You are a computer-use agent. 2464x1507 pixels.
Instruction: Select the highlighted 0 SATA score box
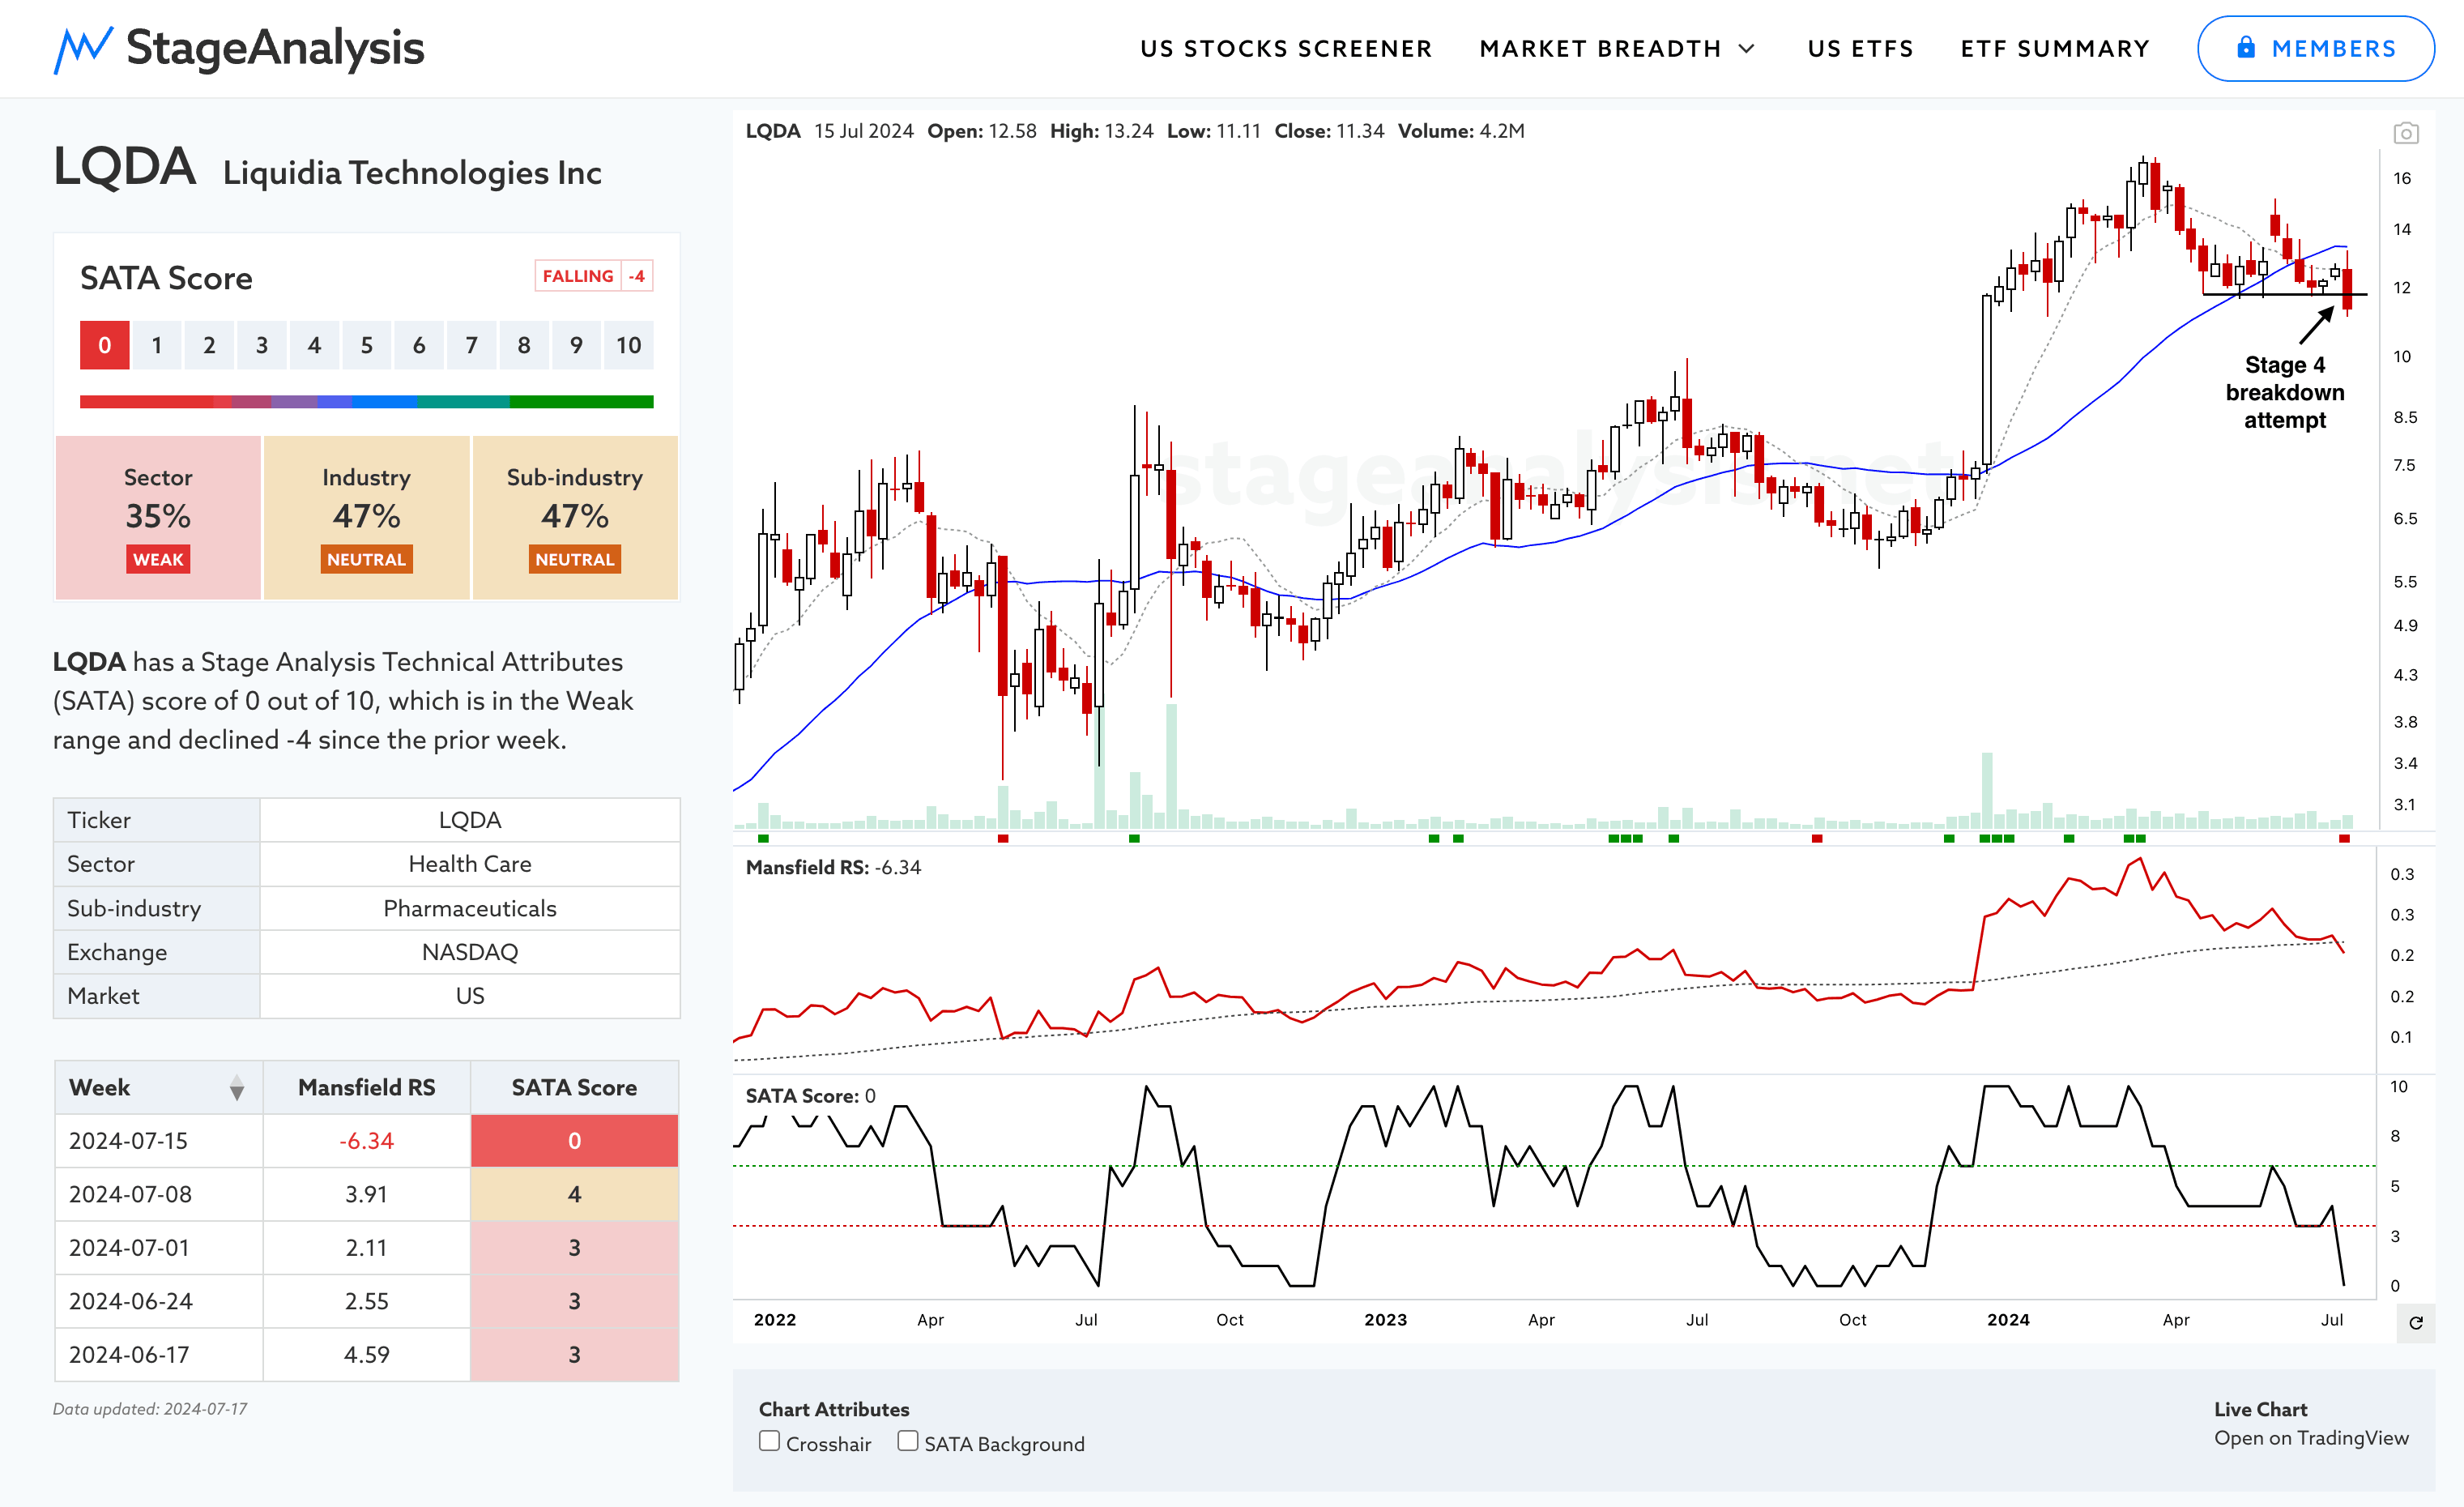point(105,345)
